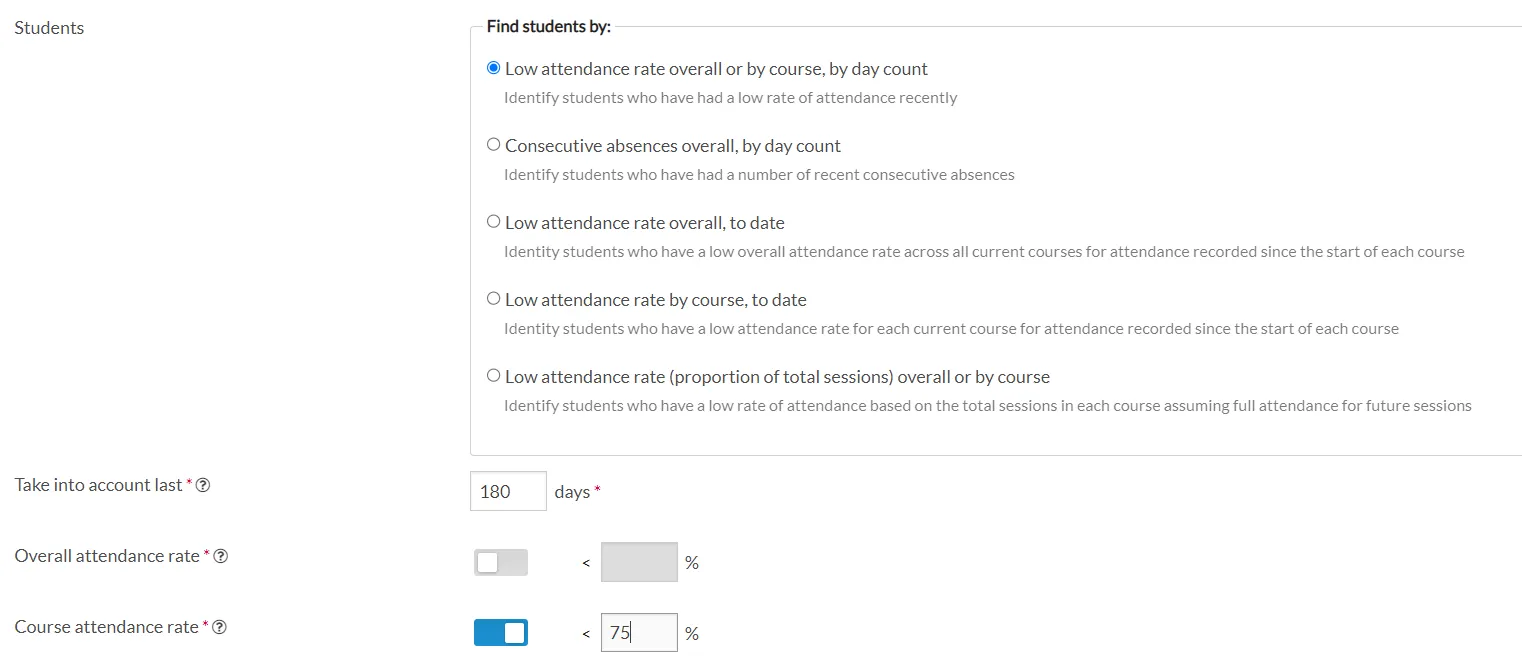Image resolution: width=1522 pixels, height=659 pixels.
Task: Click the Students section label
Action: coord(49,28)
